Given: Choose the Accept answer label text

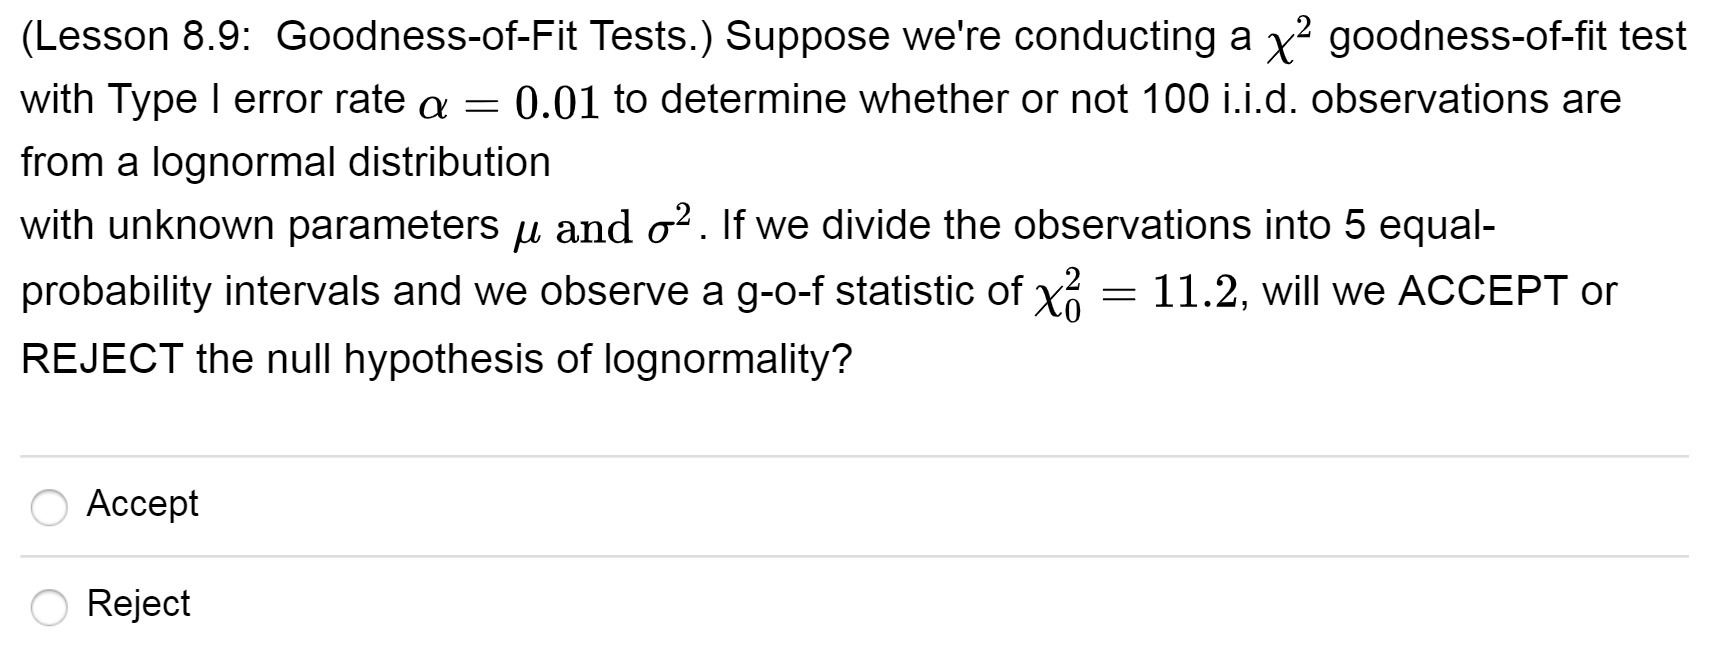Looking at the screenshot, I should click(x=142, y=503).
